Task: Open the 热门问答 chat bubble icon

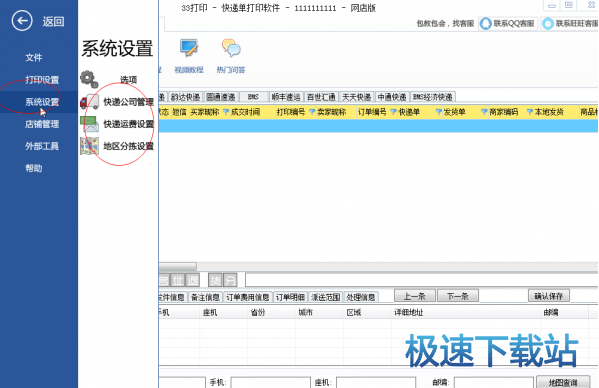Action: click(x=231, y=48)
